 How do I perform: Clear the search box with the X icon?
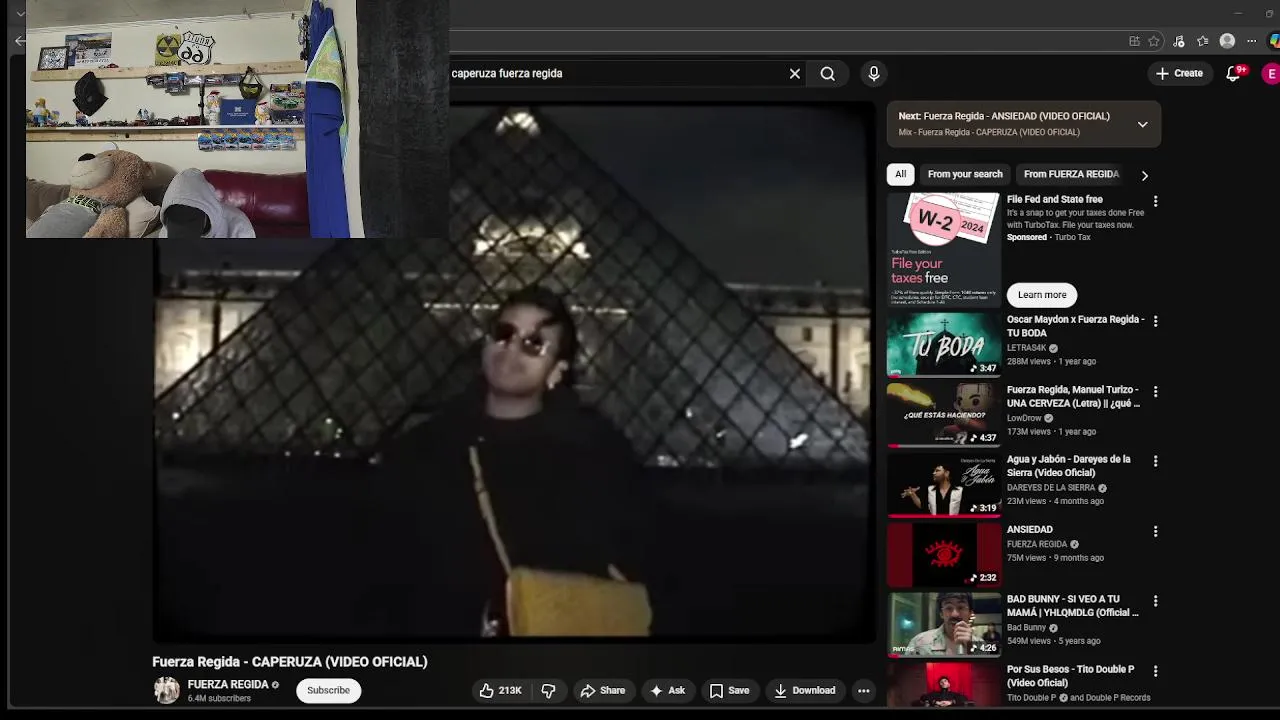(x=795, y=73)
